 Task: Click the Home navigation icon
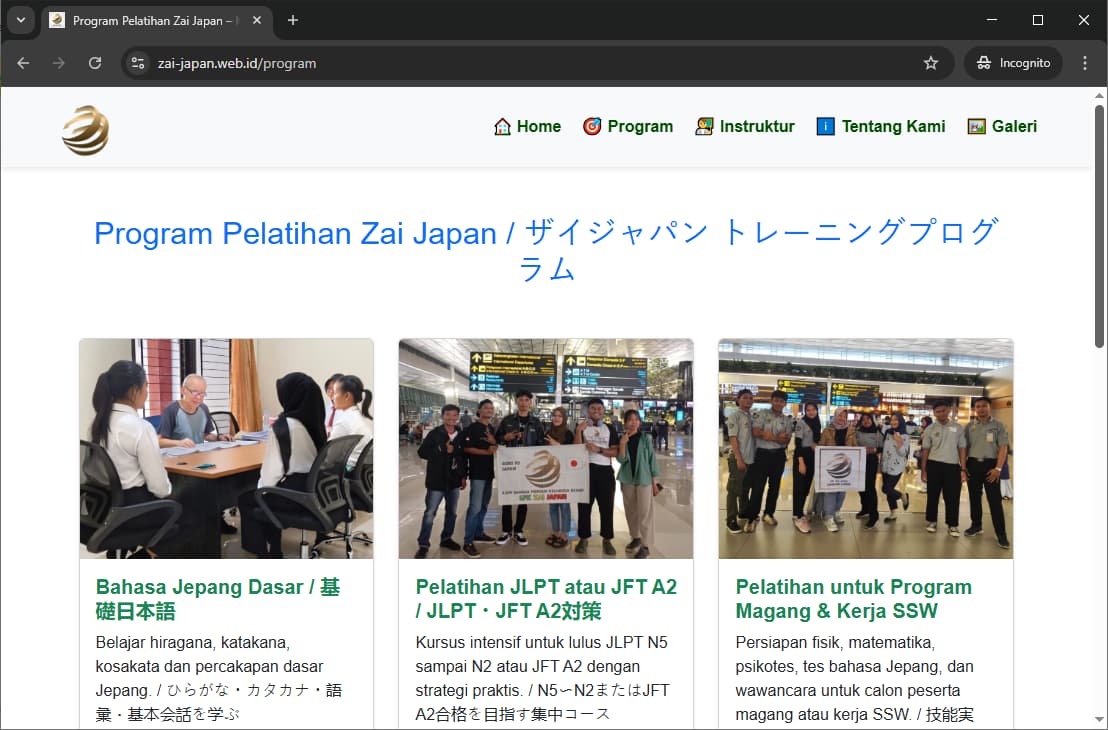[x=503, y=126]
